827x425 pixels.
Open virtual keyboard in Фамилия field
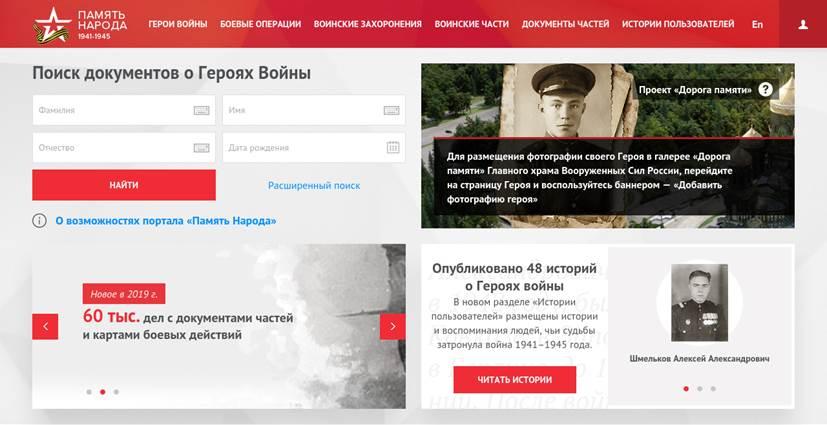coord(201,110)
